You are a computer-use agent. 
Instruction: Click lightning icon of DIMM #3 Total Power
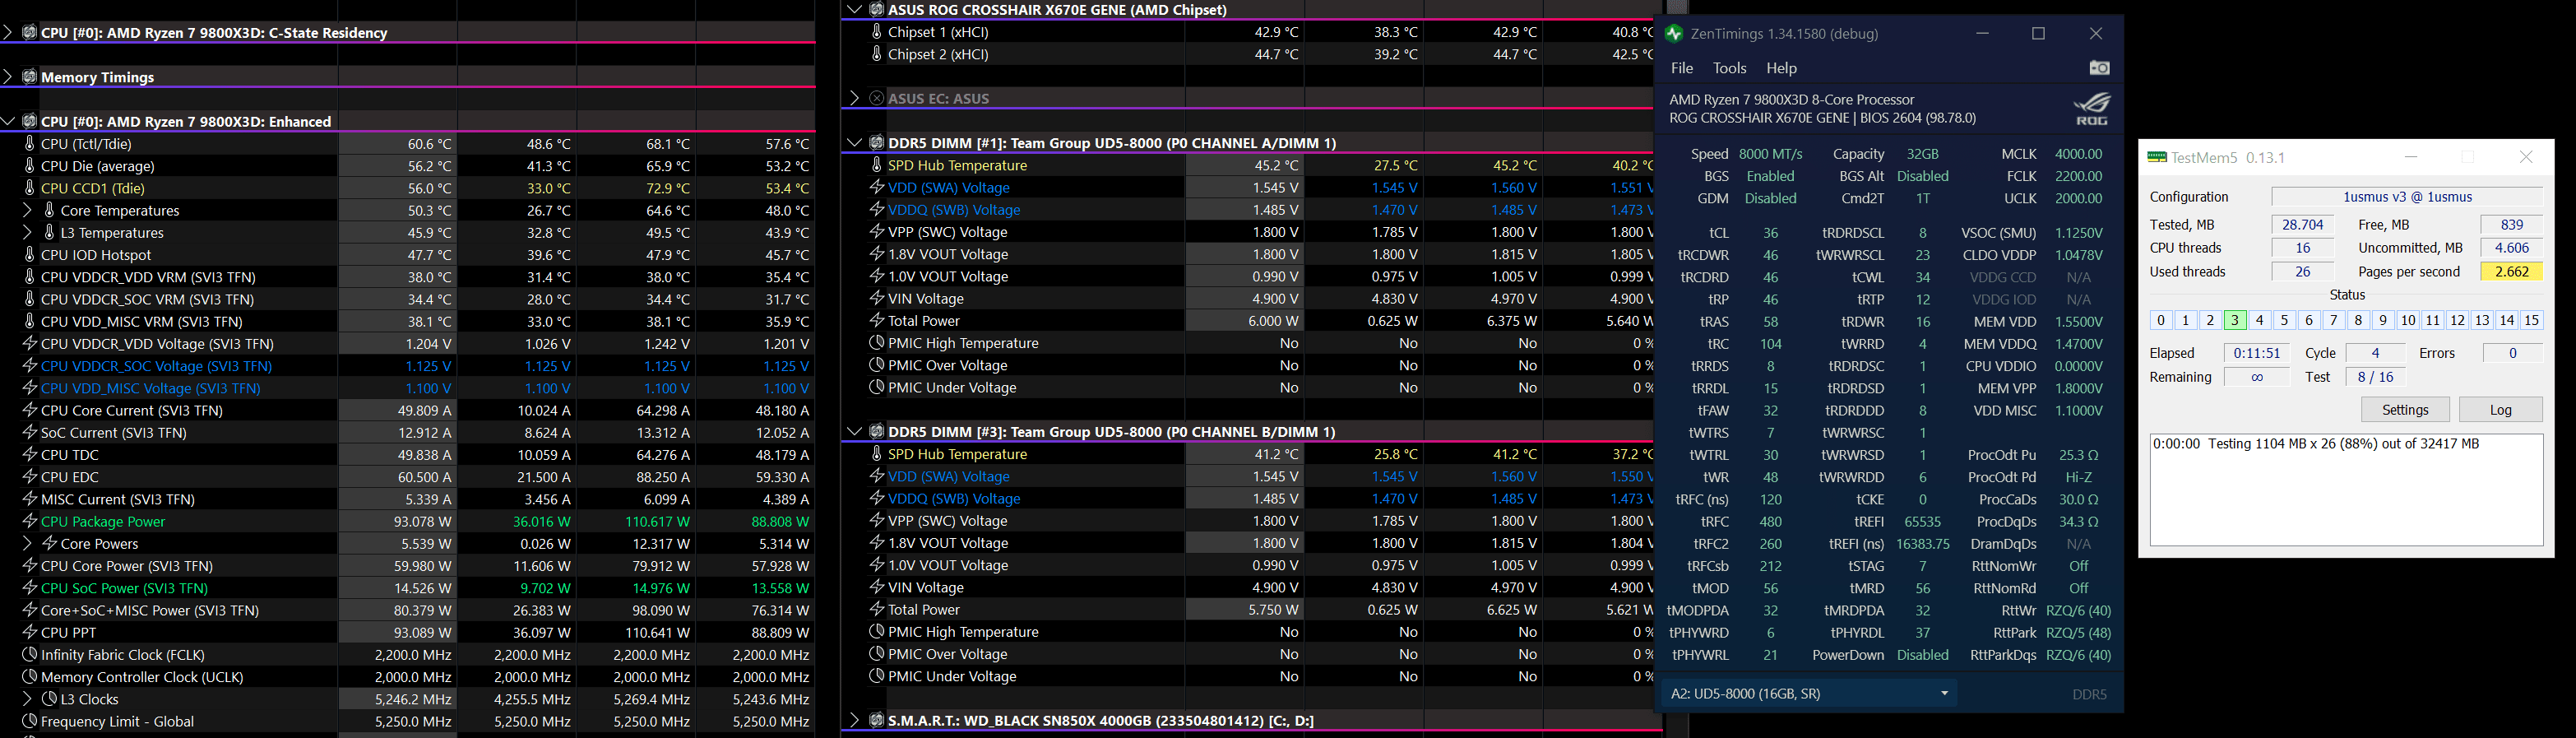(x=877, y=609)
